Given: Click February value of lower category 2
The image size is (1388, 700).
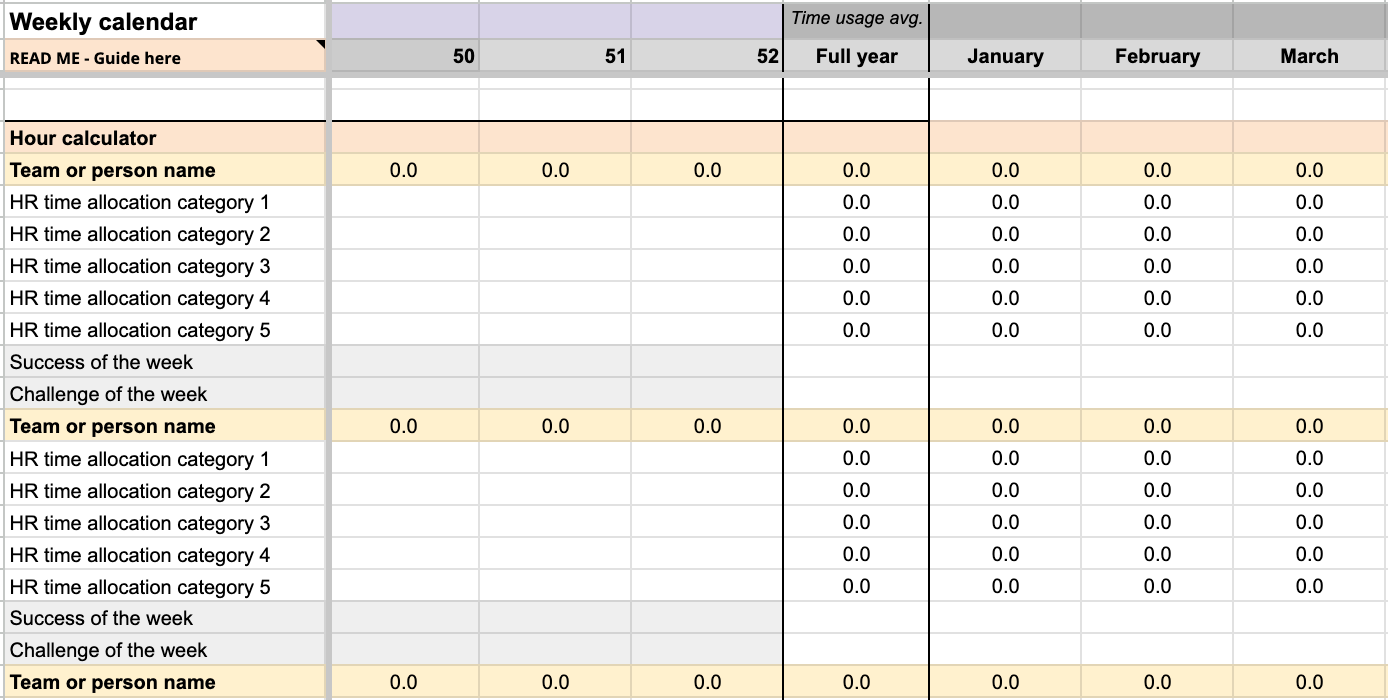Looking at the screenshot, I should coord(1157,491).
